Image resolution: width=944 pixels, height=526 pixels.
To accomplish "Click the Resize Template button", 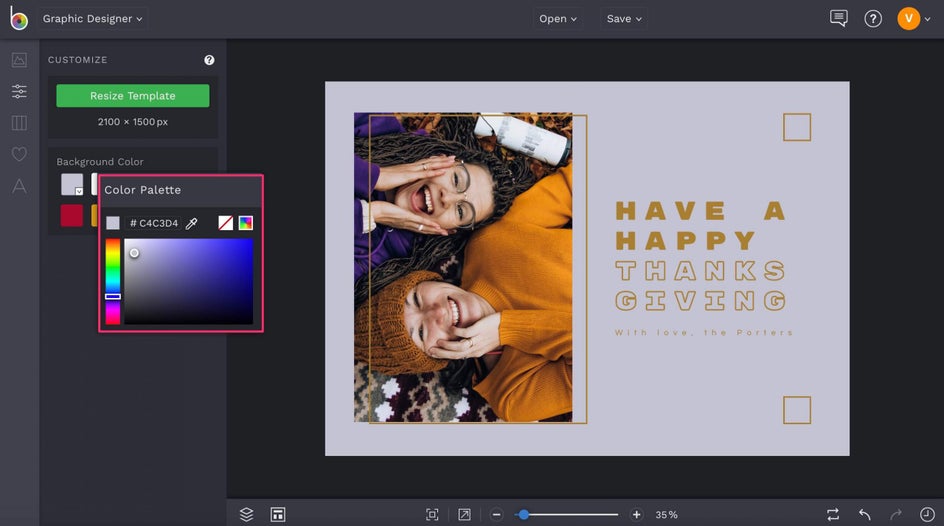I will point(133,96).
